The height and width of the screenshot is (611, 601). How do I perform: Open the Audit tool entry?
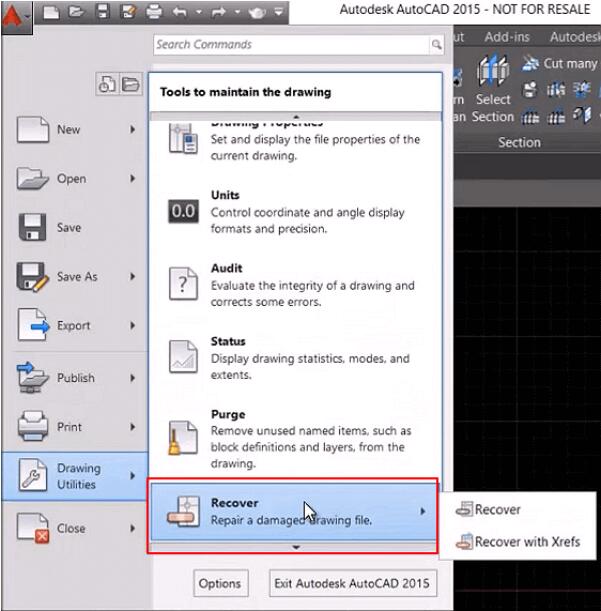coord(295,284)
